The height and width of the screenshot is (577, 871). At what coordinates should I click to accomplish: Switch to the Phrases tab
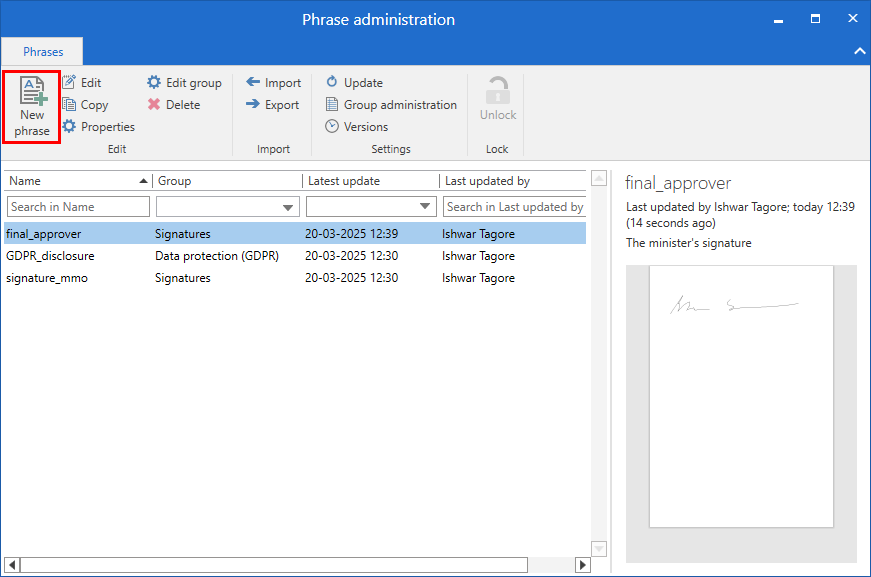(43, 52)
